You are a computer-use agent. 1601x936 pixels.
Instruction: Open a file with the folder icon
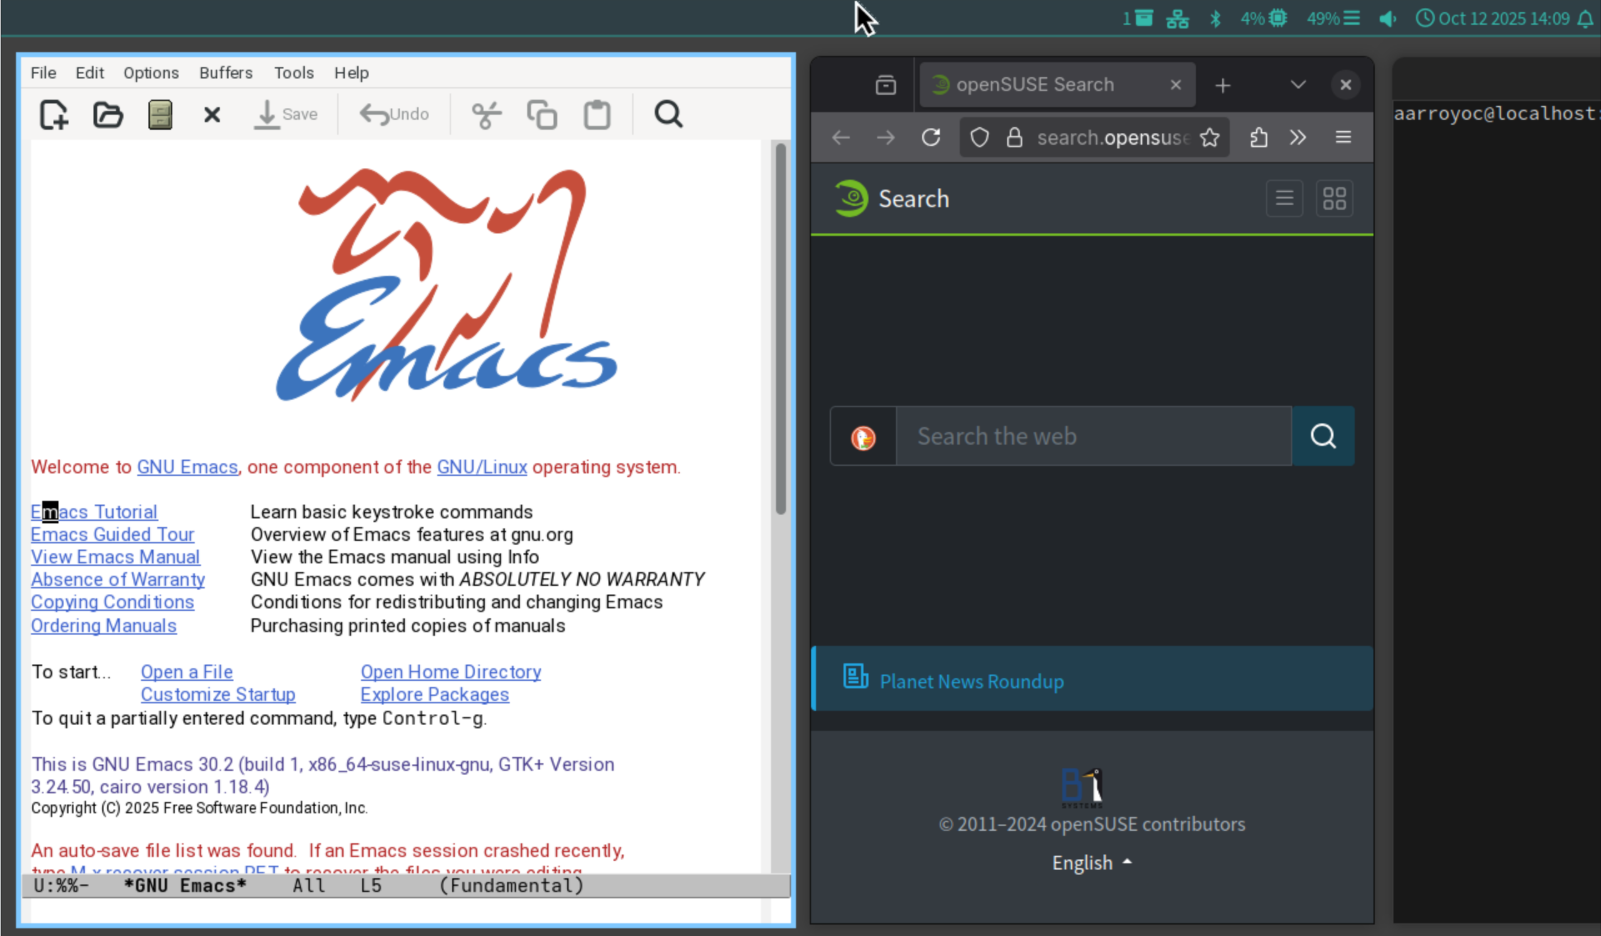click(108, 115)
